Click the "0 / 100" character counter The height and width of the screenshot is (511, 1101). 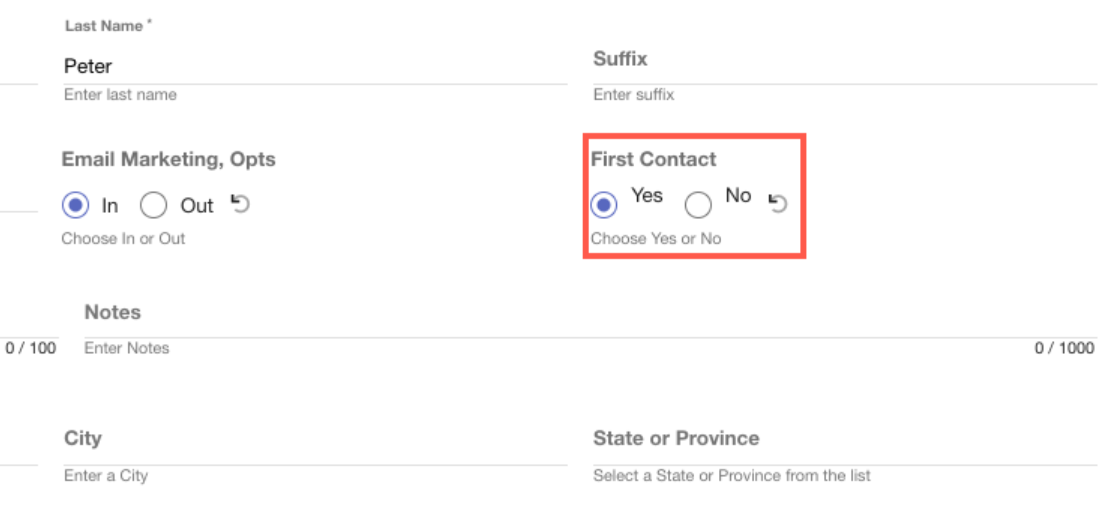coord(30,348)
